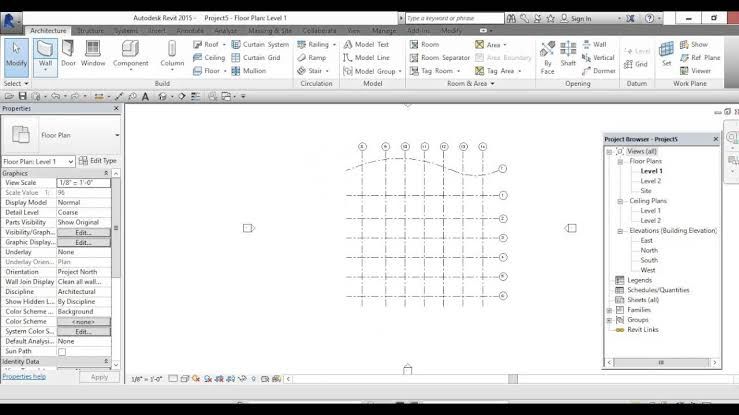Select the Window tool
This screenshot has height=415, width=739.
point(93,53)
